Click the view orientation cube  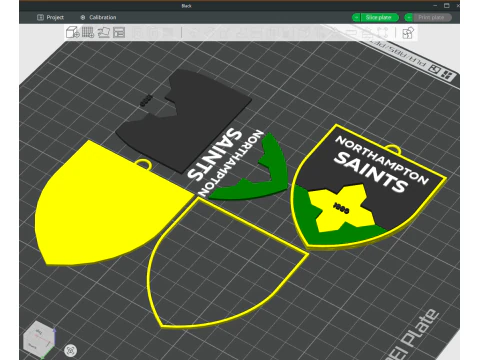39,339
